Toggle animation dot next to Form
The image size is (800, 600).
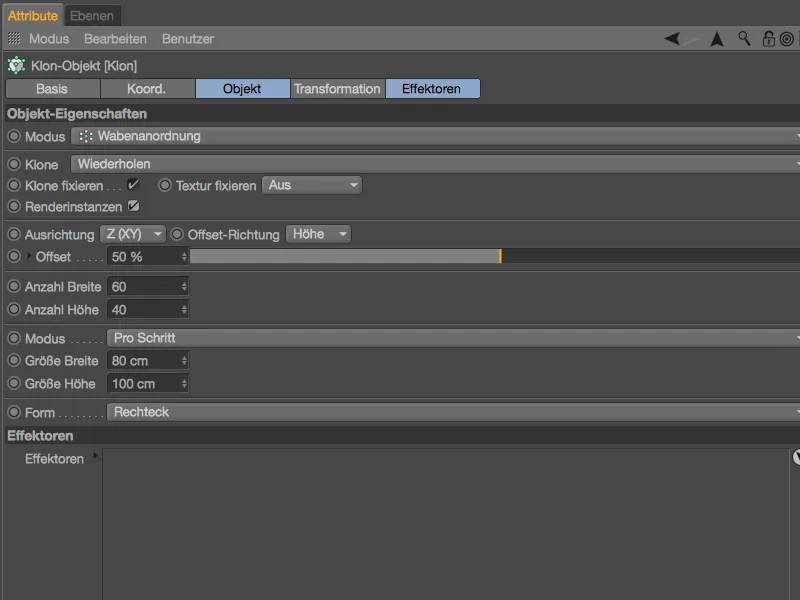pyautogui.click(x=14, y=412)
